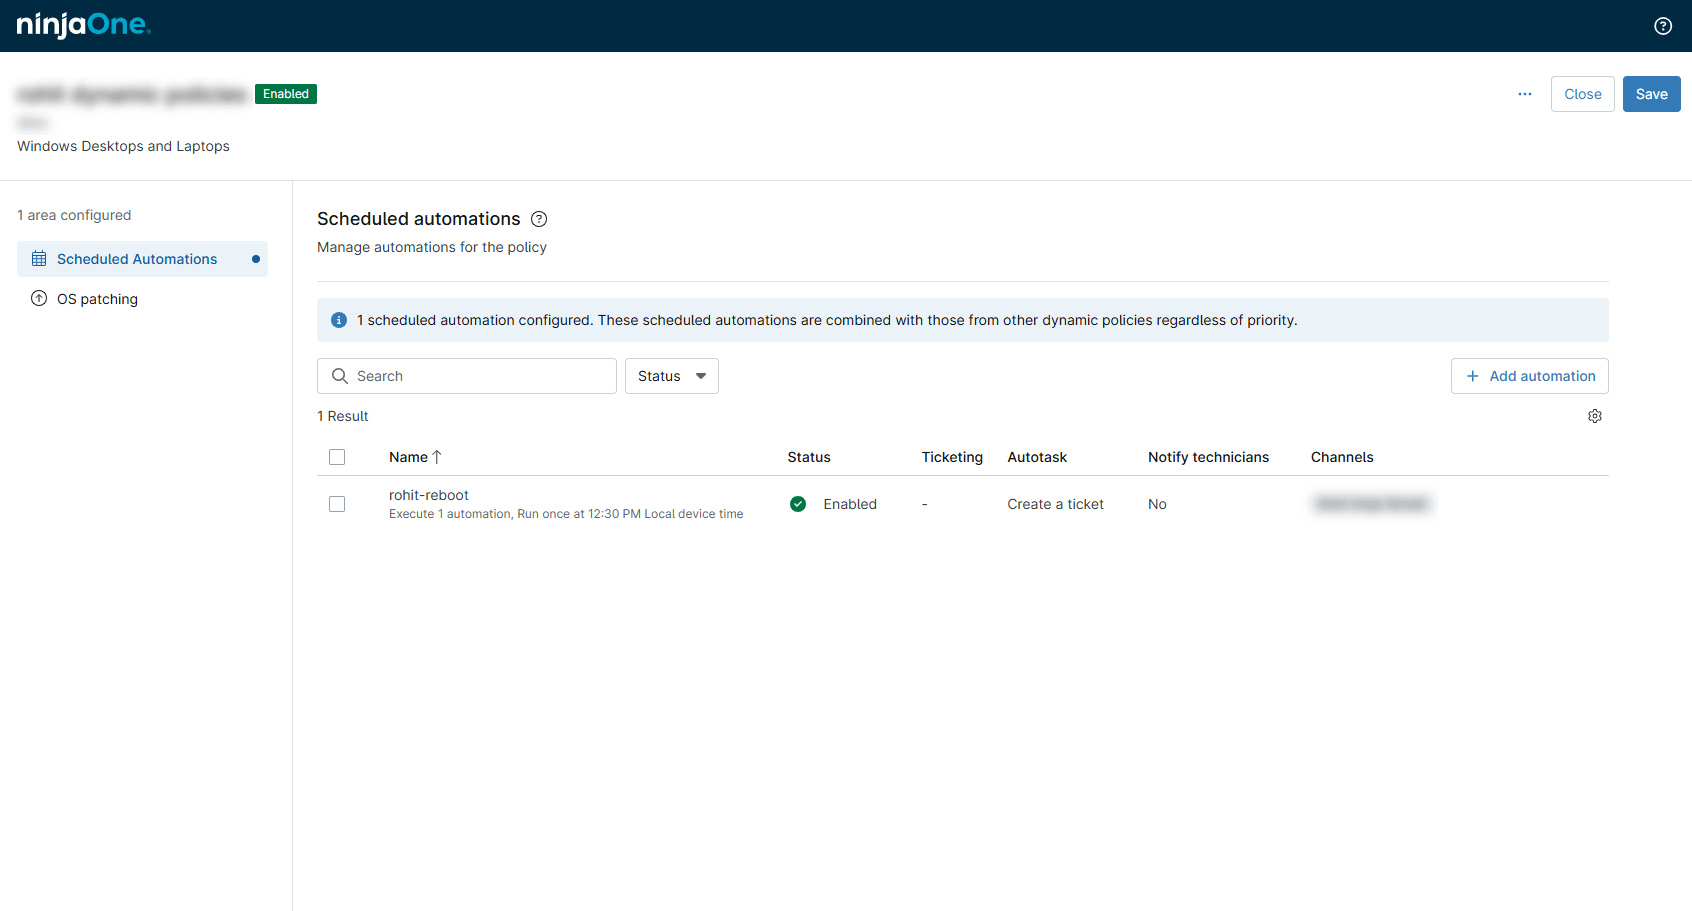Toggle the Name column sort arrow
This screenshot has width=1692, height=911.
[x=437, y=456]
